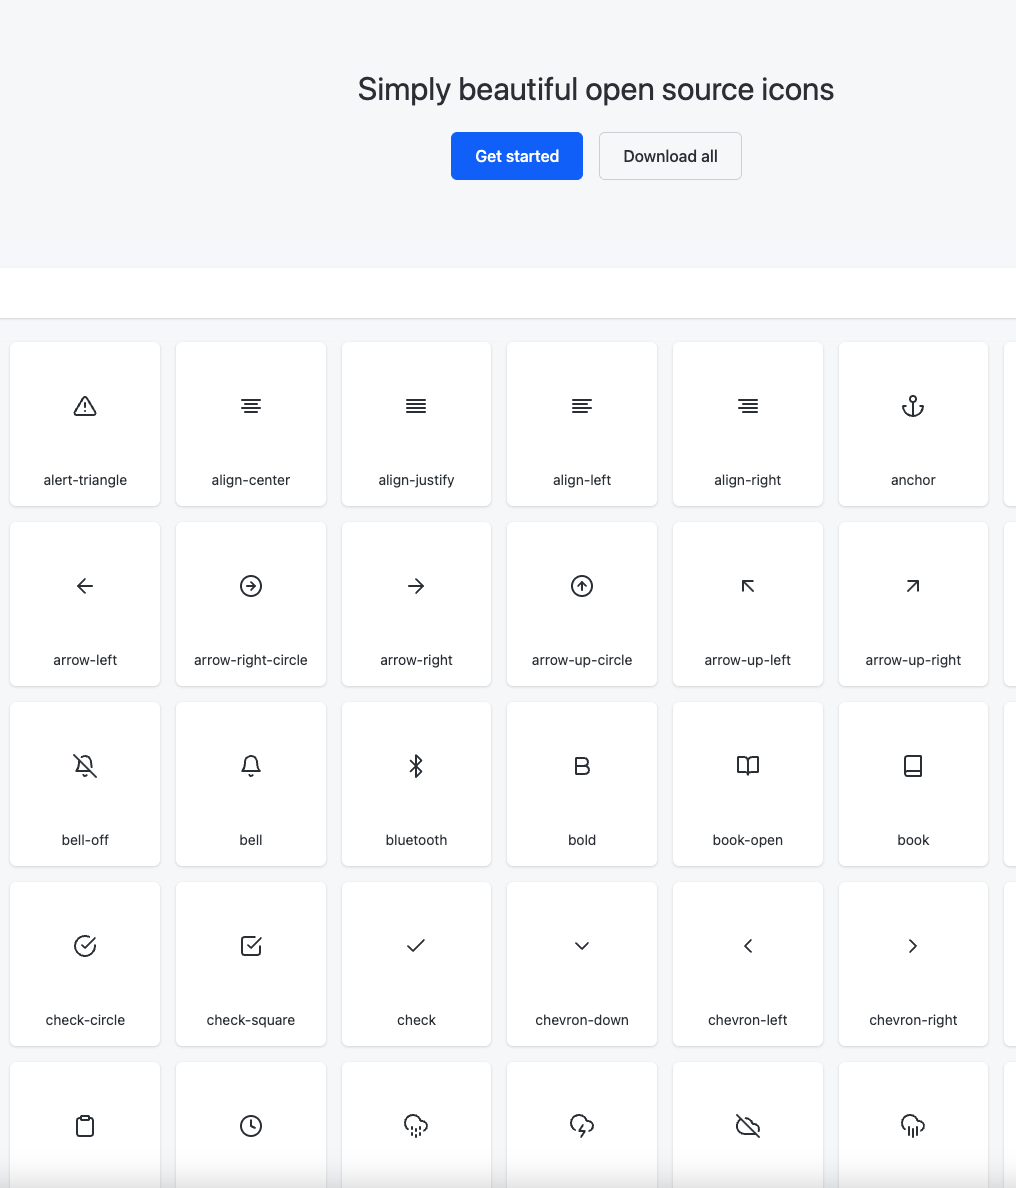Pick the cloud-lightning bolt icon
The image size is (1016, 1188).
(x=582, y=1126)
